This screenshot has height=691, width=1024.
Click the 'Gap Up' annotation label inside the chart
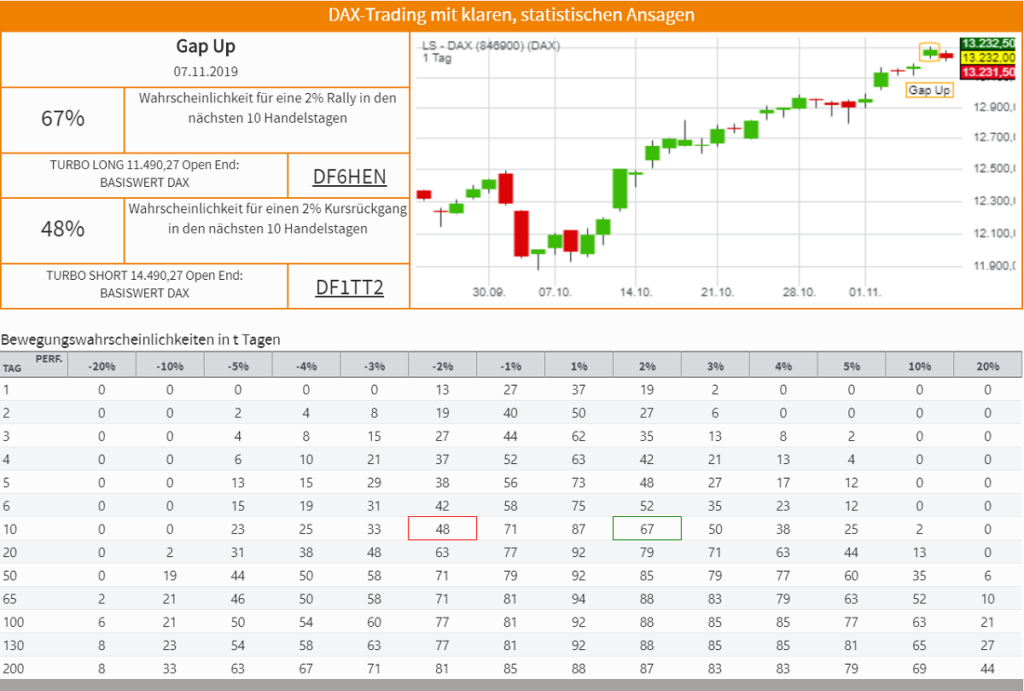[929, 90]
